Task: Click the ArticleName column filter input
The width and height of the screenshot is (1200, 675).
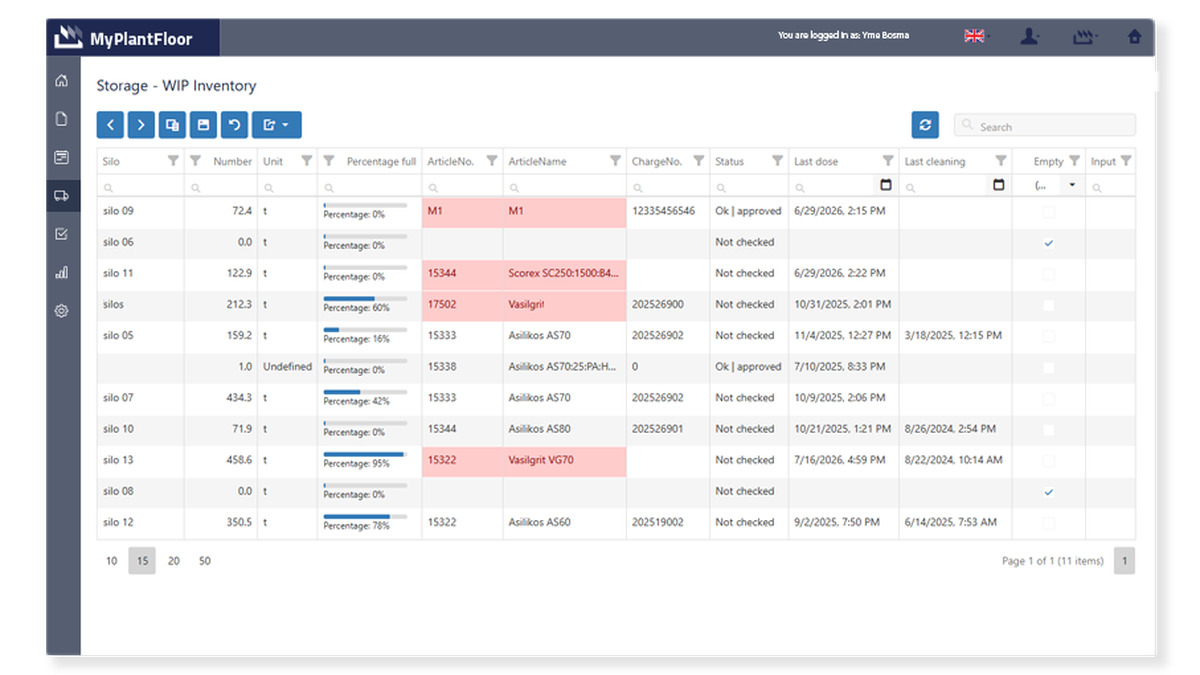Action: (565, 186)
